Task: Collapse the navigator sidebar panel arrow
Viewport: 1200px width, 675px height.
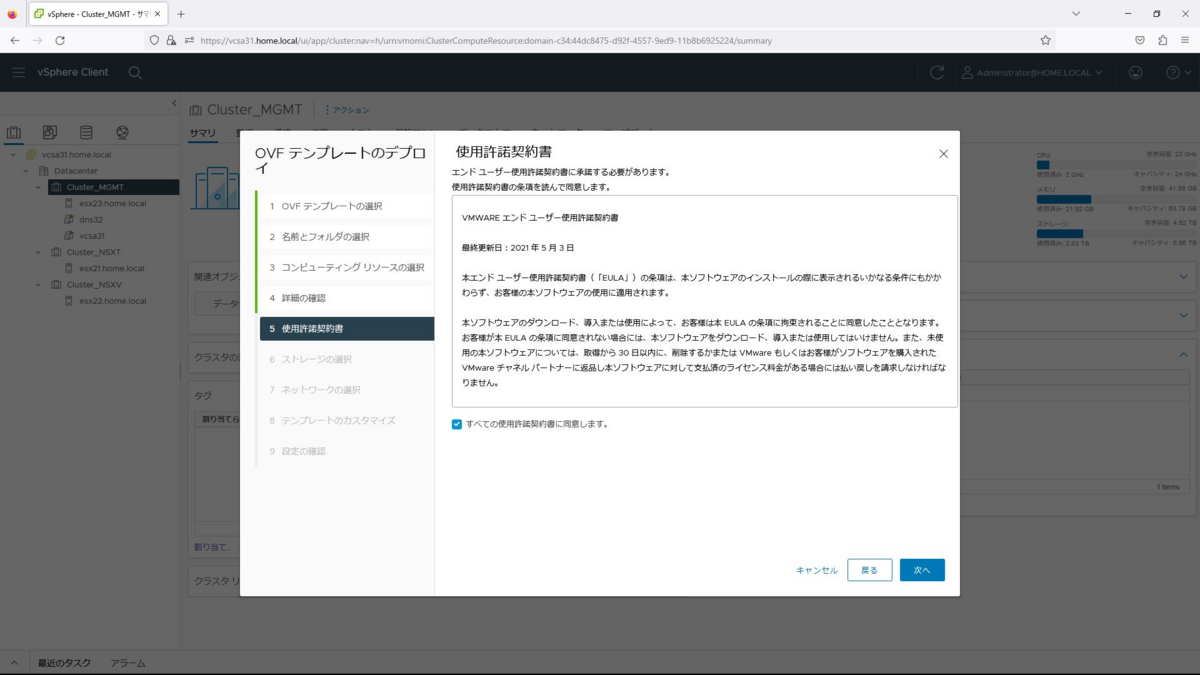Action: (x=174, y=104)
